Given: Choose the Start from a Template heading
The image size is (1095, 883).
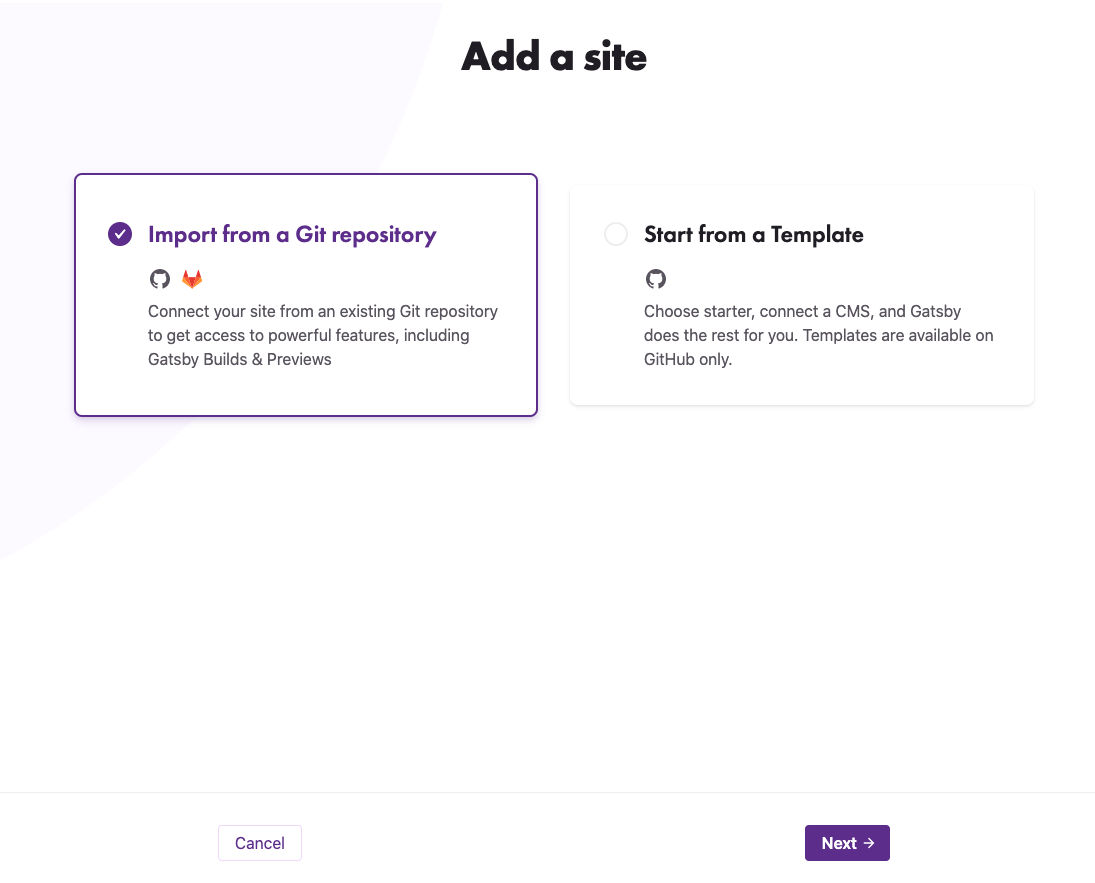Looking at the screenshot, I should pos(754,235).
